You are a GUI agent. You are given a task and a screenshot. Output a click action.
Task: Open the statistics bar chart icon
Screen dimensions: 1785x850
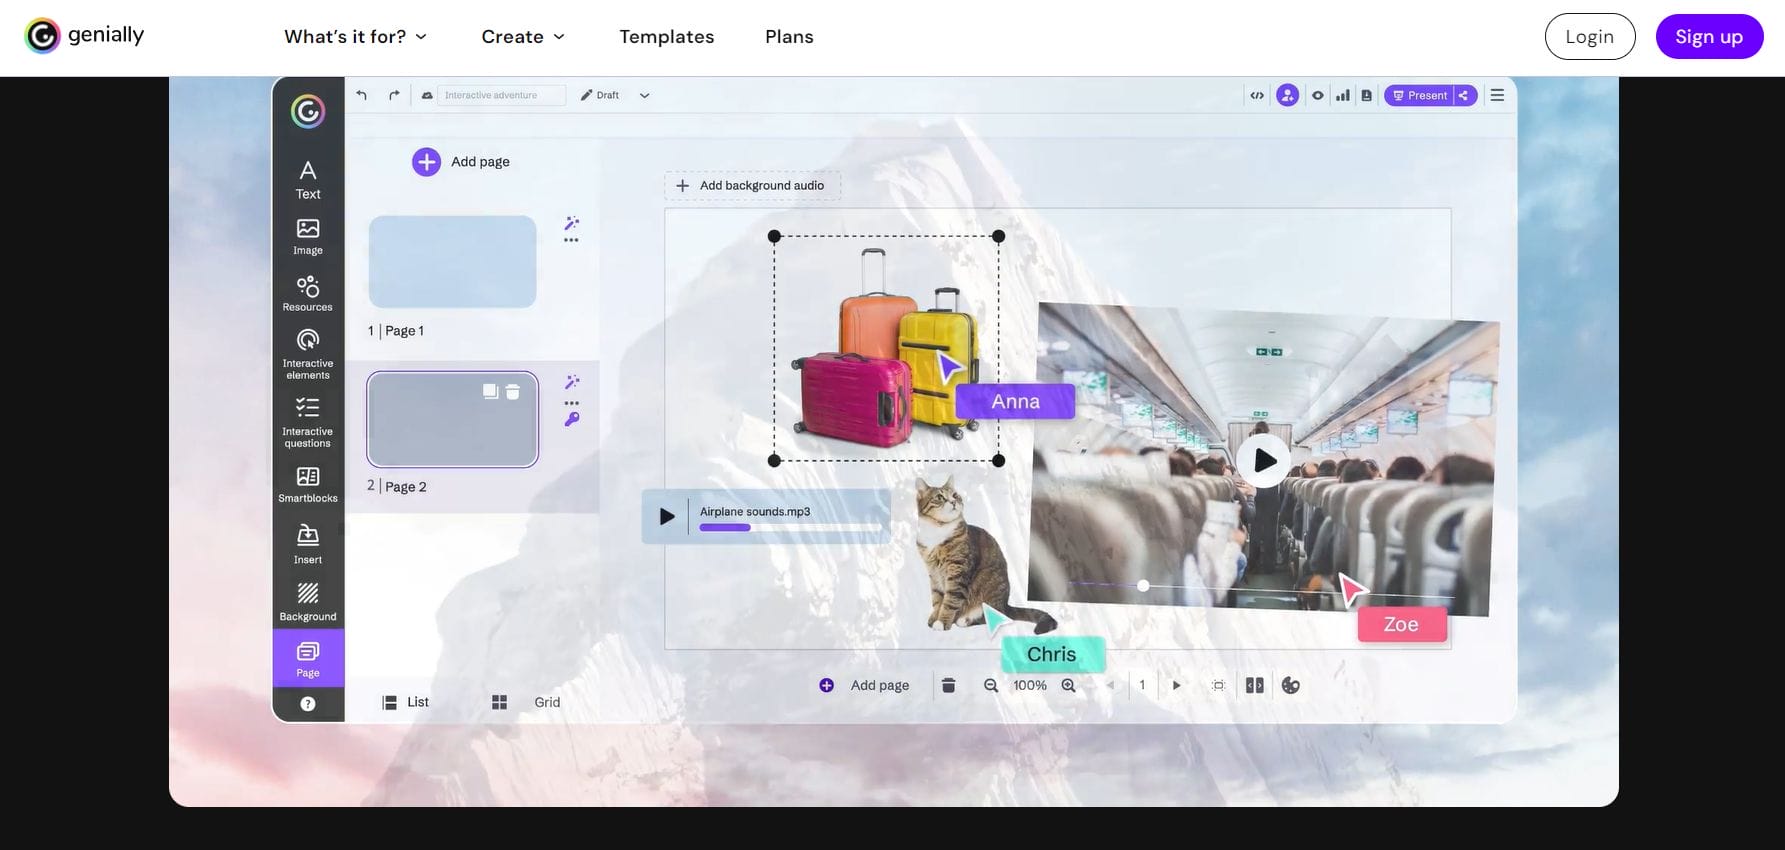(1343, 95)
